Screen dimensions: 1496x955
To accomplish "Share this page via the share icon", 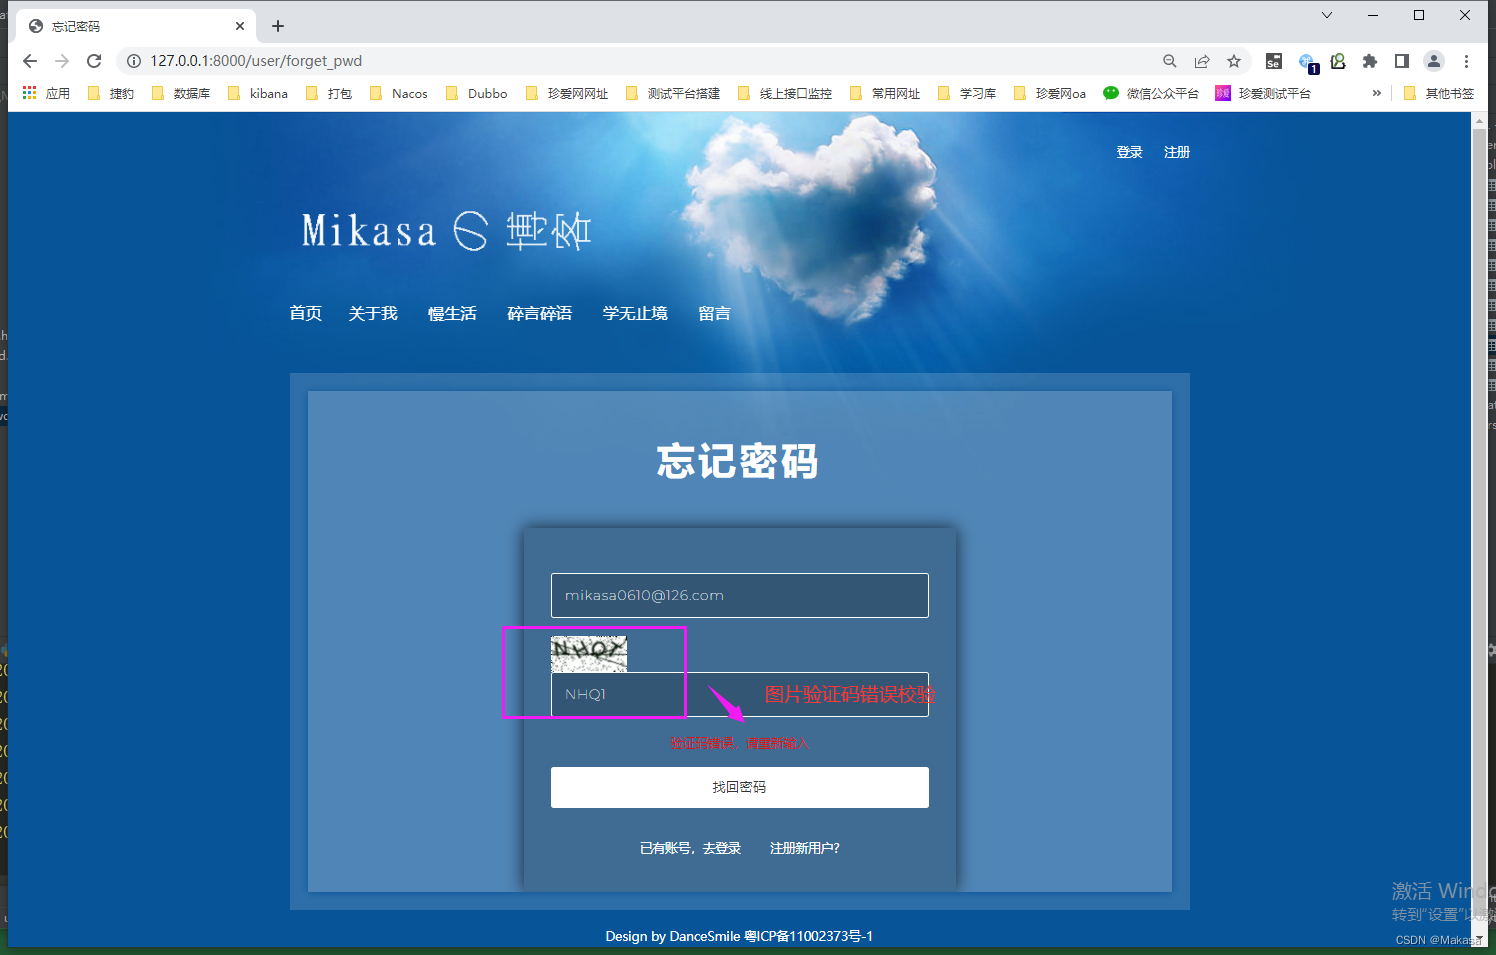I will click(x=1202, y=61).
